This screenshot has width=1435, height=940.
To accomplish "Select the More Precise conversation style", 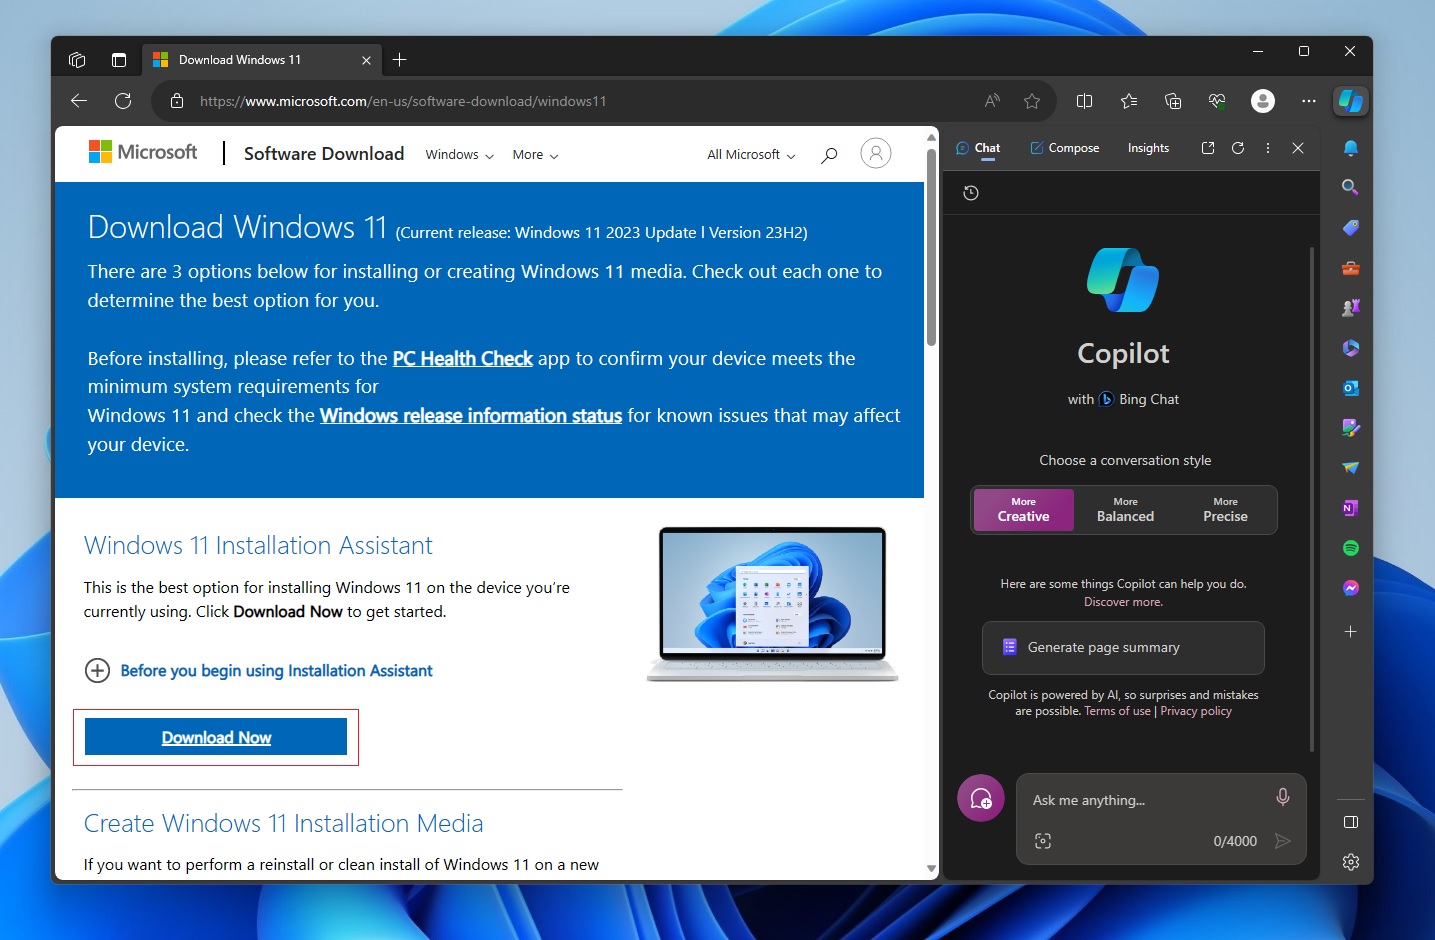I will tap(1224, 510).
